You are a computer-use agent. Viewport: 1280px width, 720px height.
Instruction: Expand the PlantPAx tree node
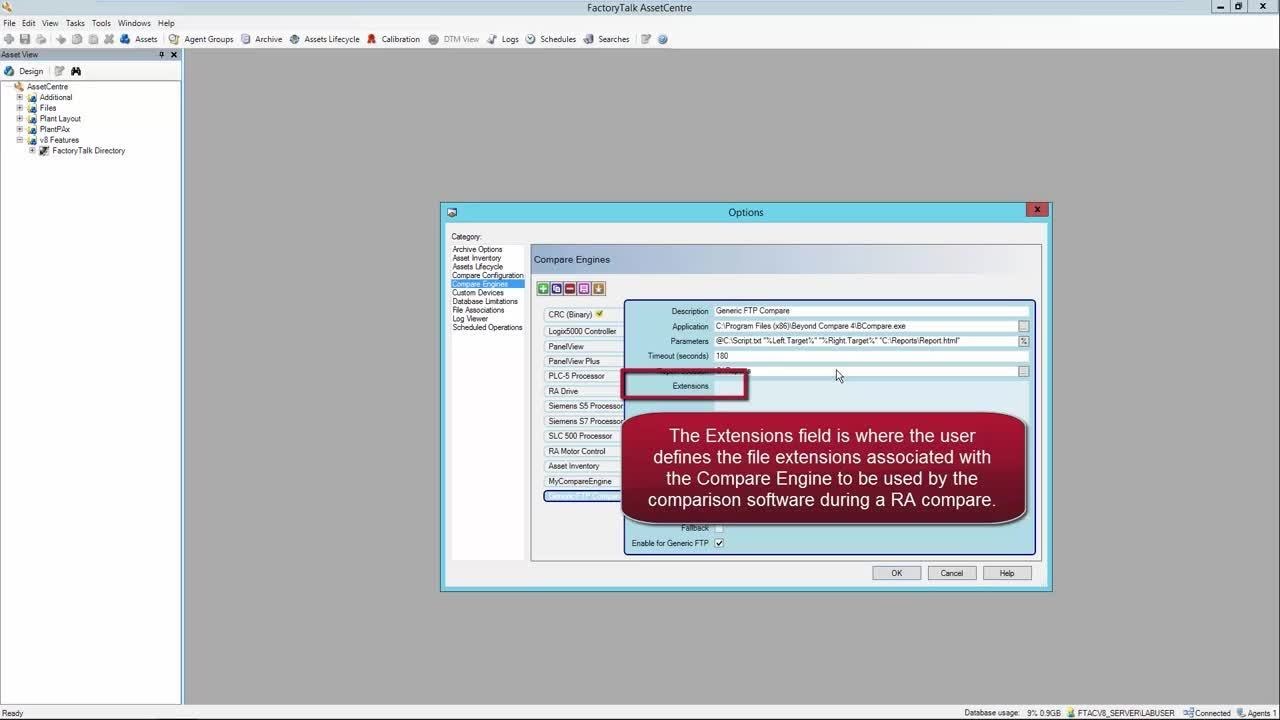pyautogui.click(x=19, y=129)
